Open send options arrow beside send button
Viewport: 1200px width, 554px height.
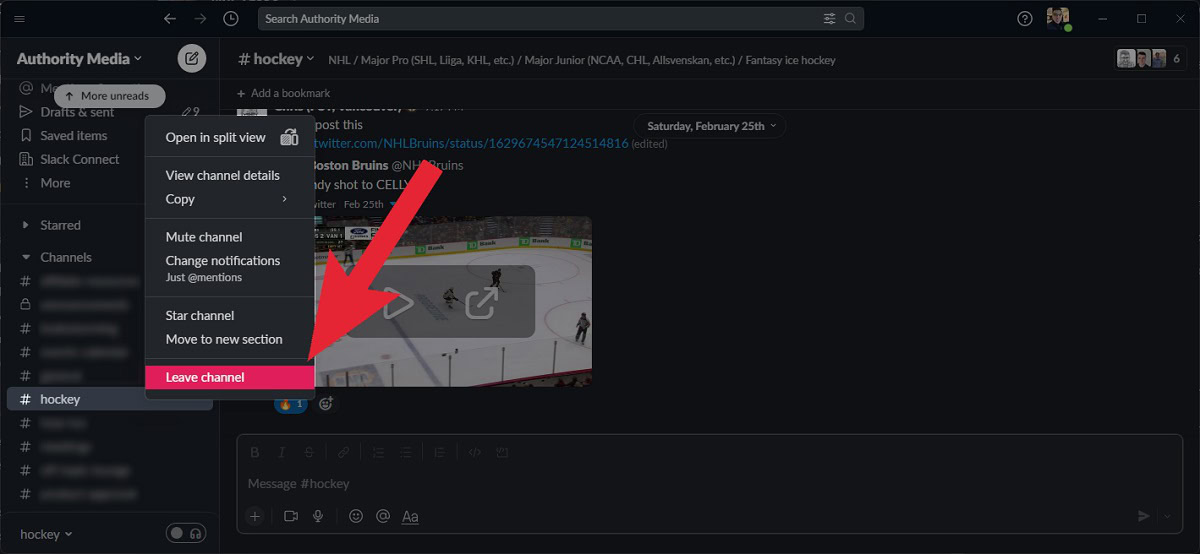click(x=1167, y=516)
